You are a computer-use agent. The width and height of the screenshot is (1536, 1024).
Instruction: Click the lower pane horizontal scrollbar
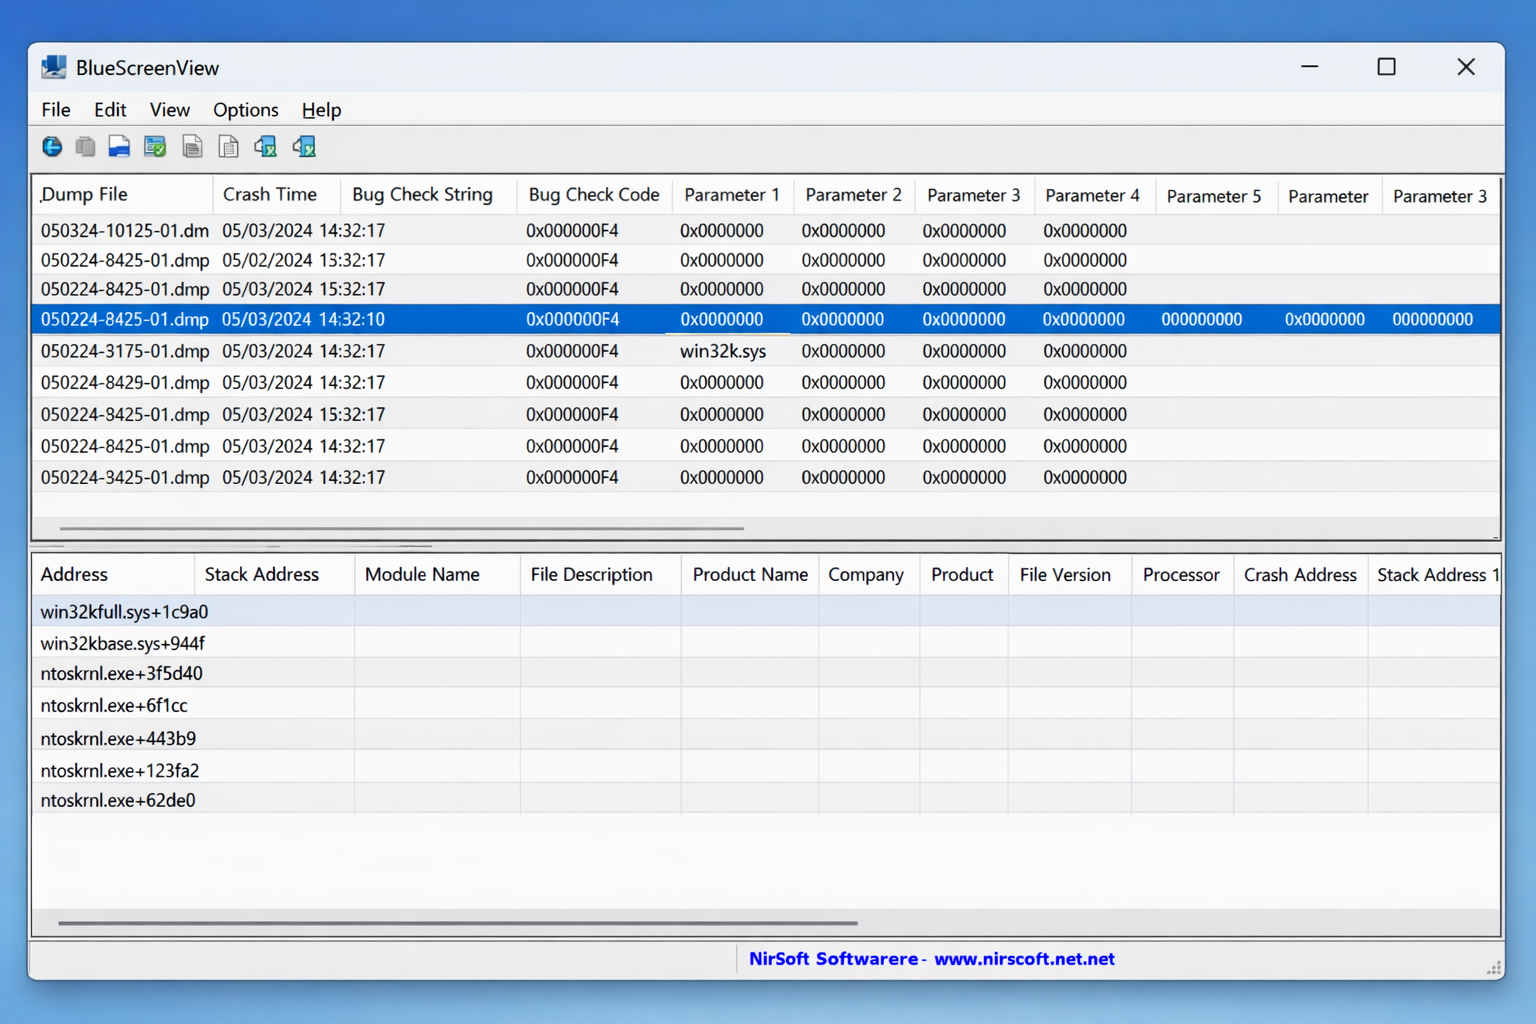458,923
